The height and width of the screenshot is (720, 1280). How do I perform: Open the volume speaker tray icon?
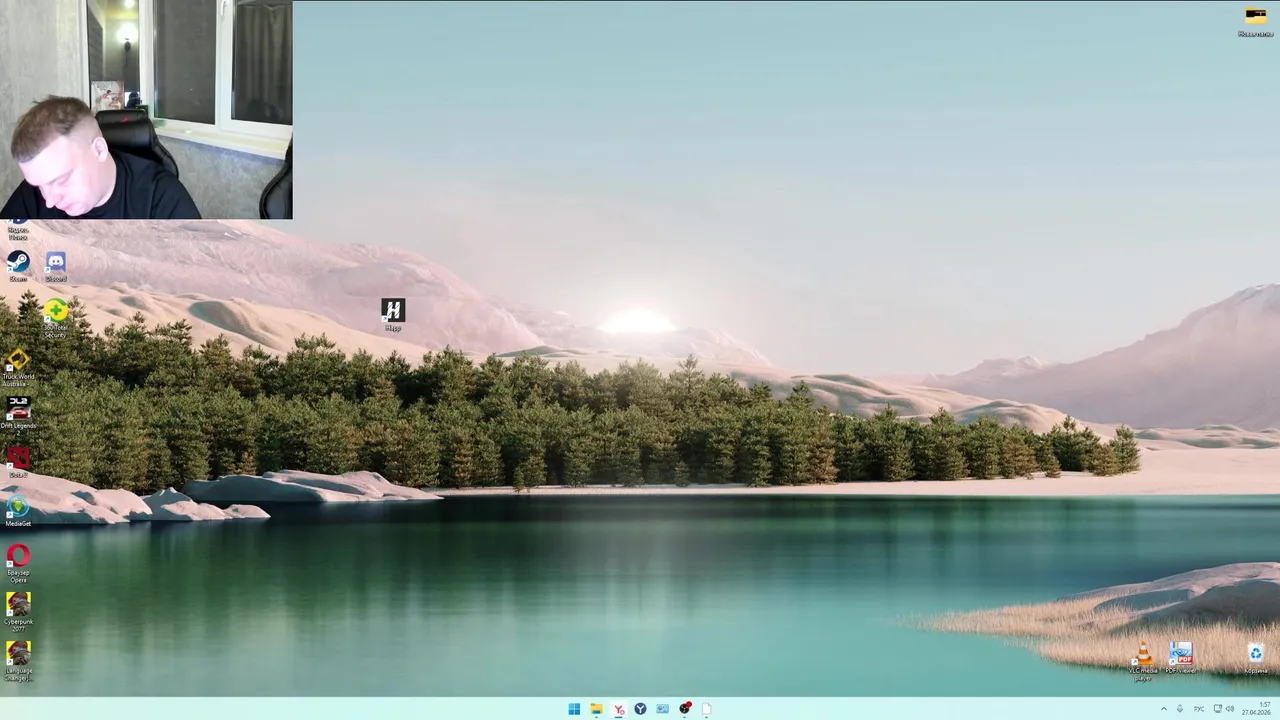(1230, 709)
